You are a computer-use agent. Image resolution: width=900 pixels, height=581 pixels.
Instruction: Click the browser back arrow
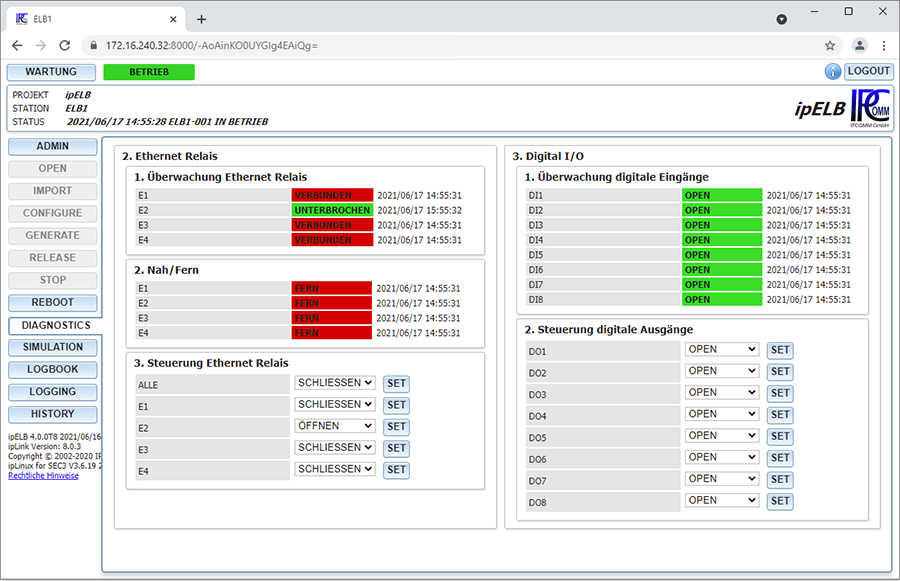pos(17,46)
